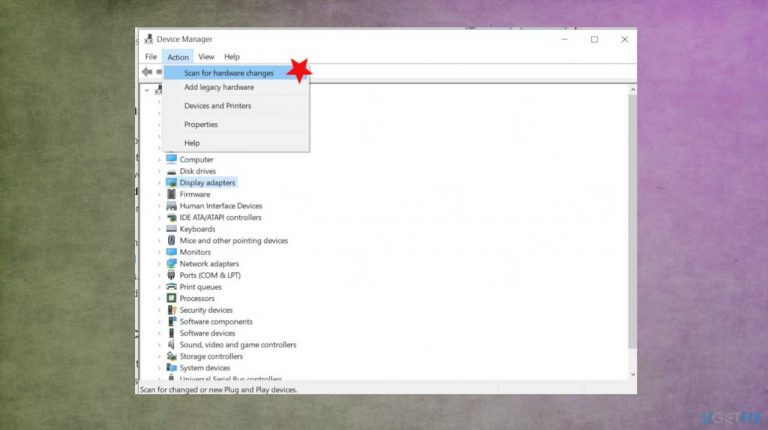Click the Computer category icon
The height and width of the screenshot is (430, 768).
click(x=171, y=159)
